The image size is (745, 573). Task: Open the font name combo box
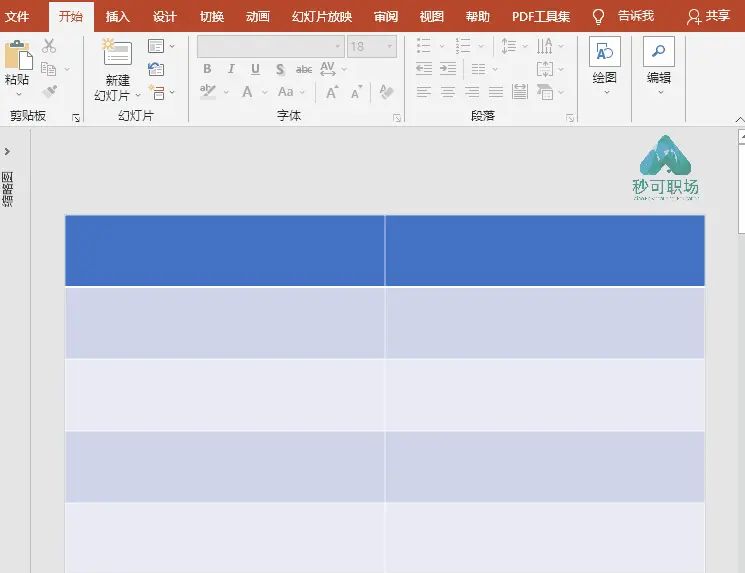pyautogui.click(x=271, y=47)
